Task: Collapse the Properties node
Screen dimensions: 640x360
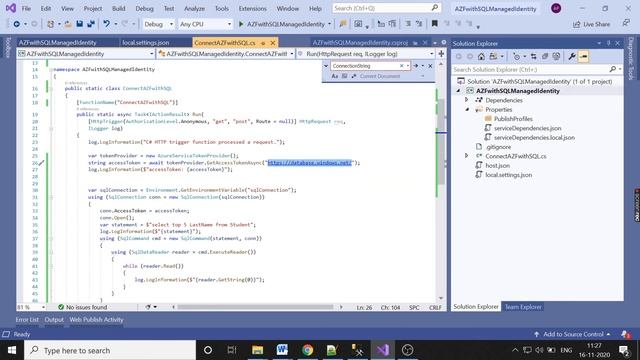Action: 467,109
